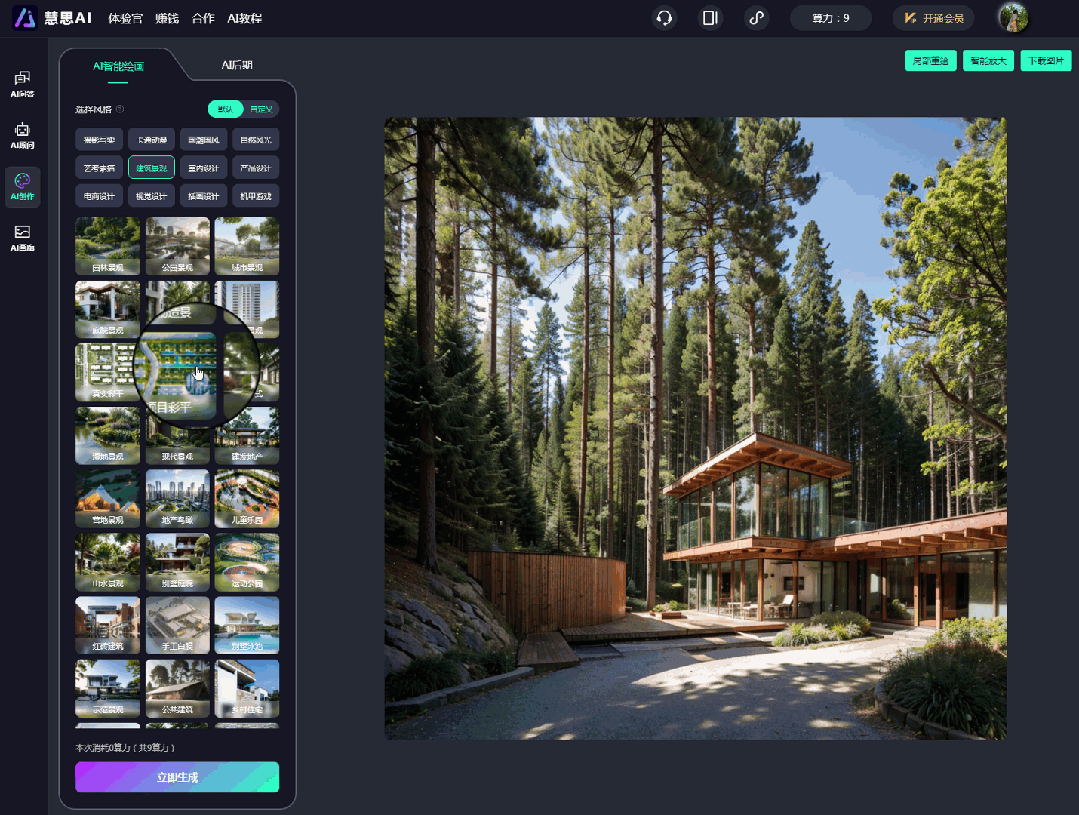Select the 视觉设计 style category

(x=151, y=195)
